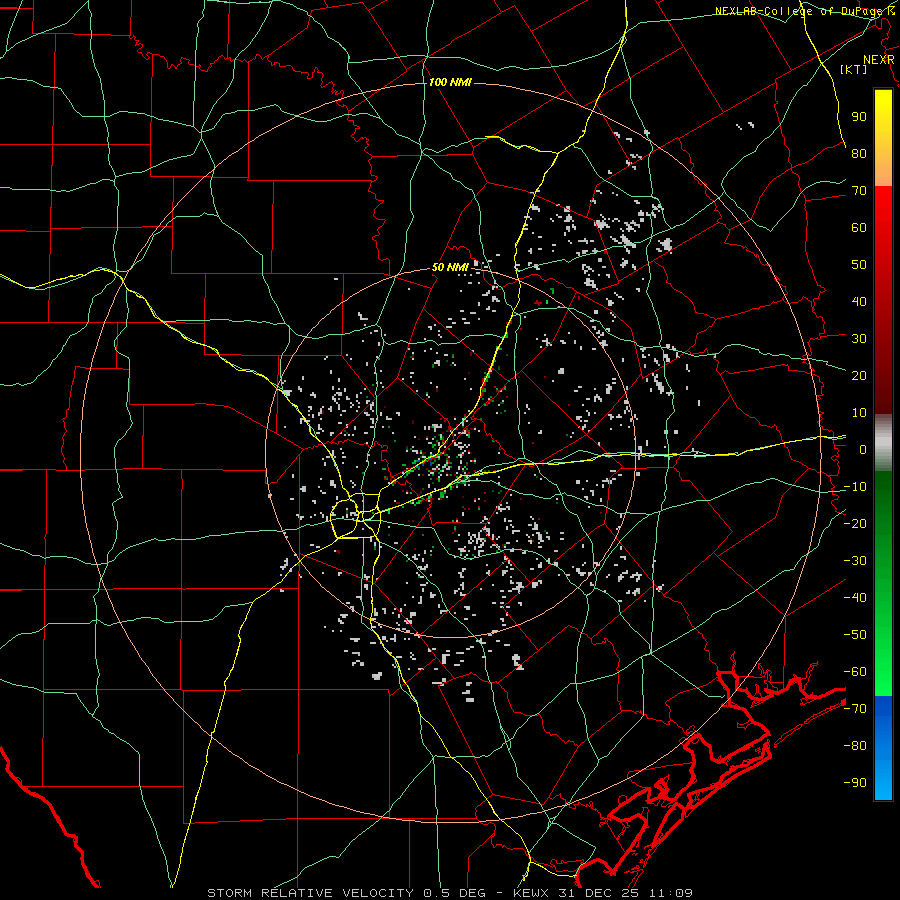Click the -60 value on the velocity scale
This screenshot has height=900, width=900.
coord(855,672)
